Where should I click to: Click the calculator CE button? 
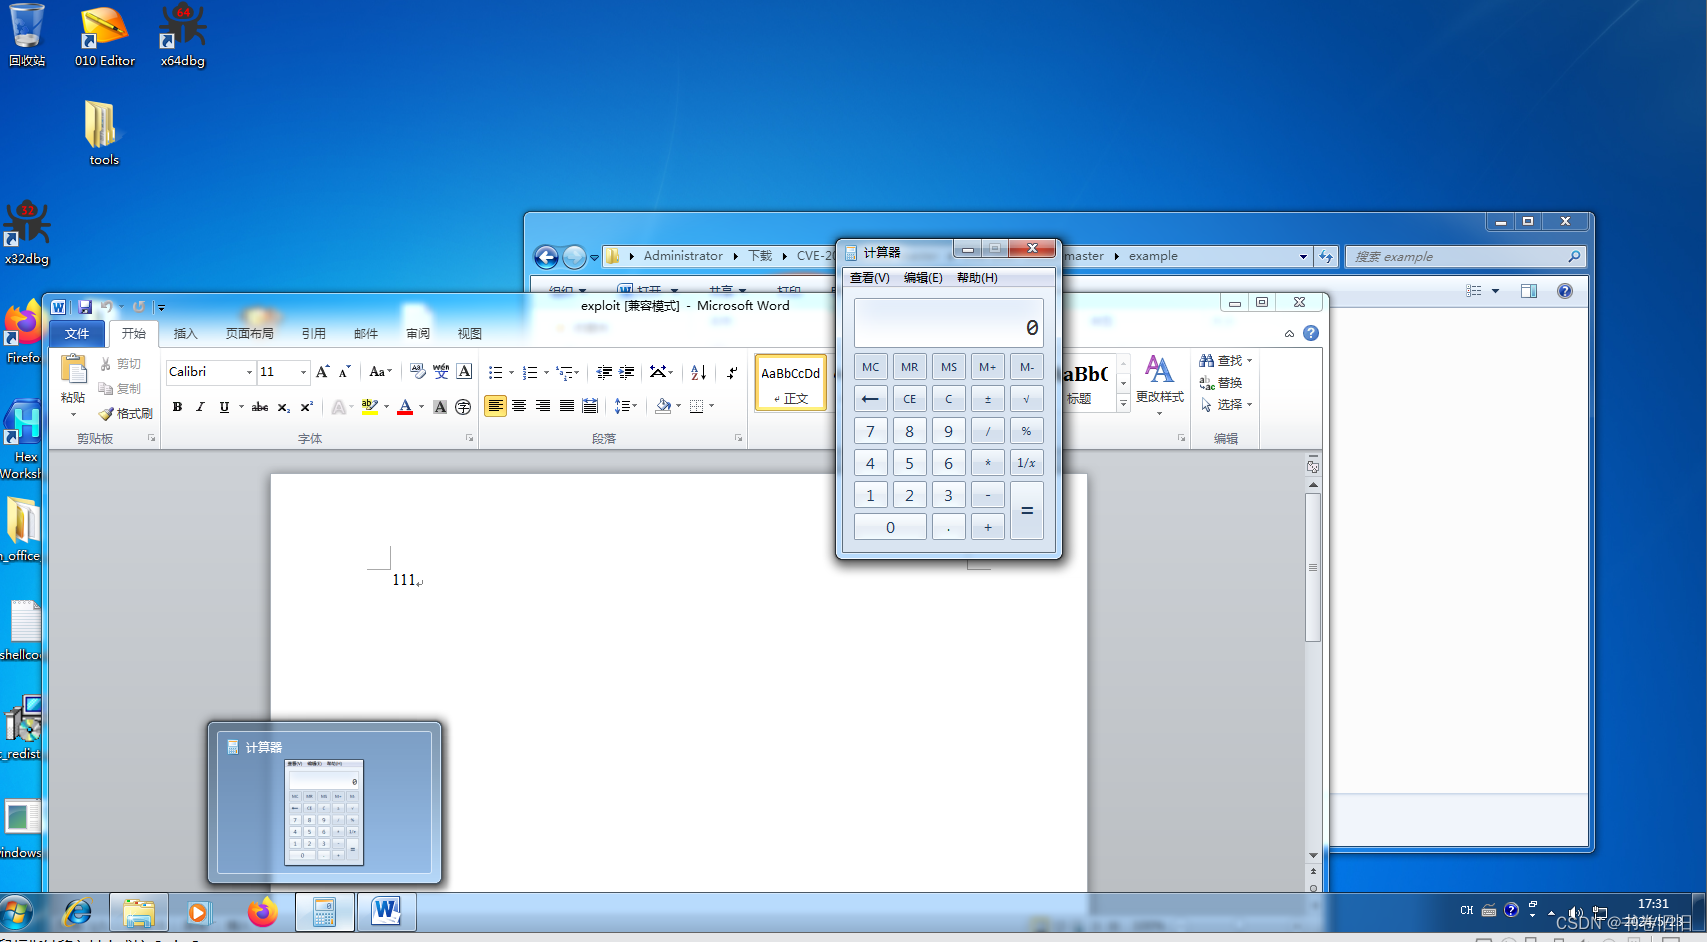pos(909,399)
